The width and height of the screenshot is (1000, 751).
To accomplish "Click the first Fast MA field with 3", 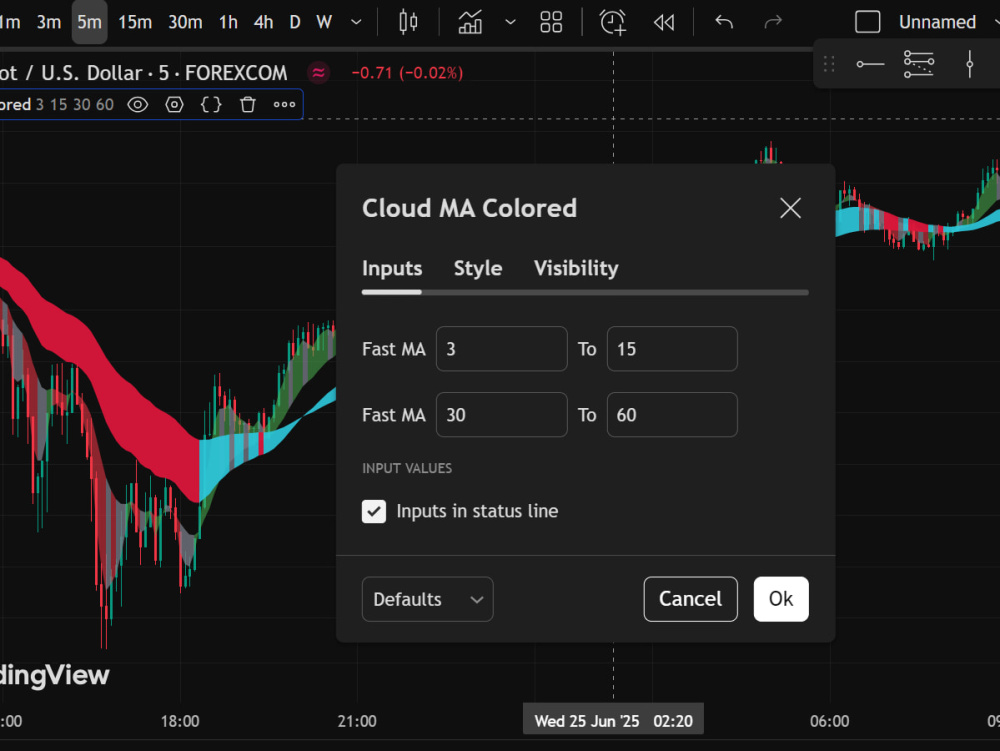I will [x=501, y=349].
